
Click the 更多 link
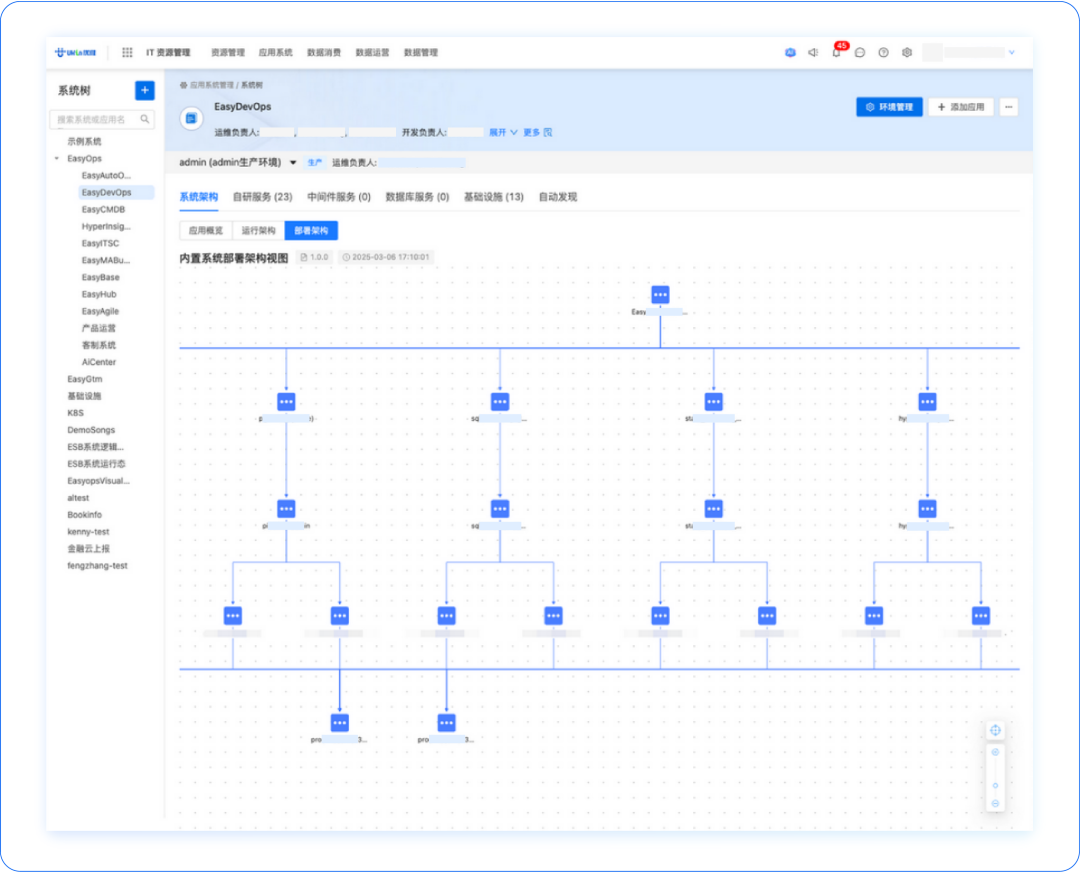tap(531, 132)
